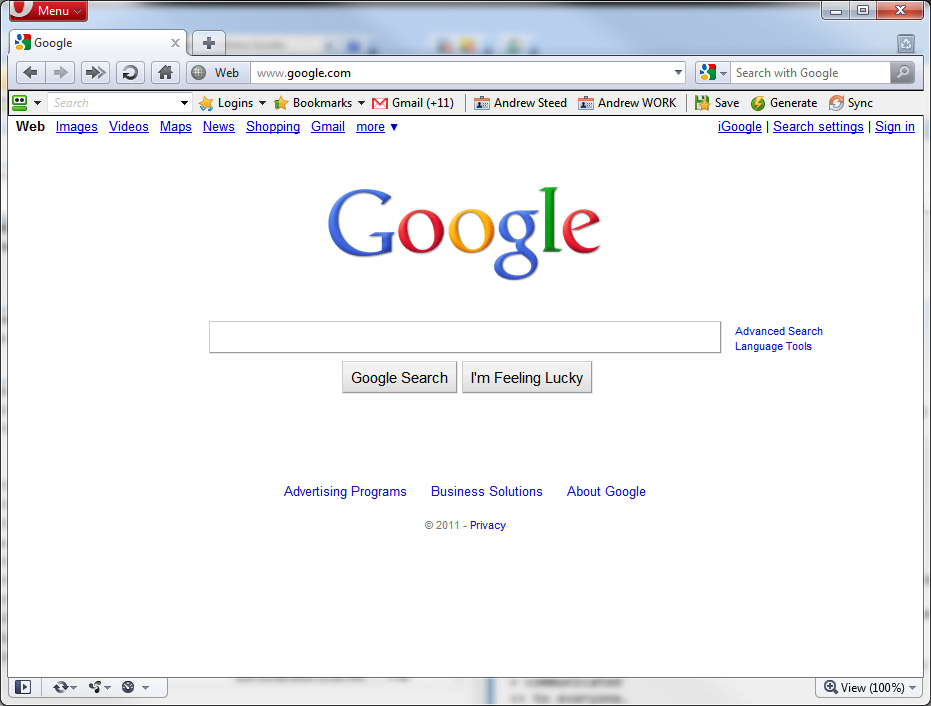The image size is (931, 706).
Task: Open the Logins dropdown
Action: point(233,103)
